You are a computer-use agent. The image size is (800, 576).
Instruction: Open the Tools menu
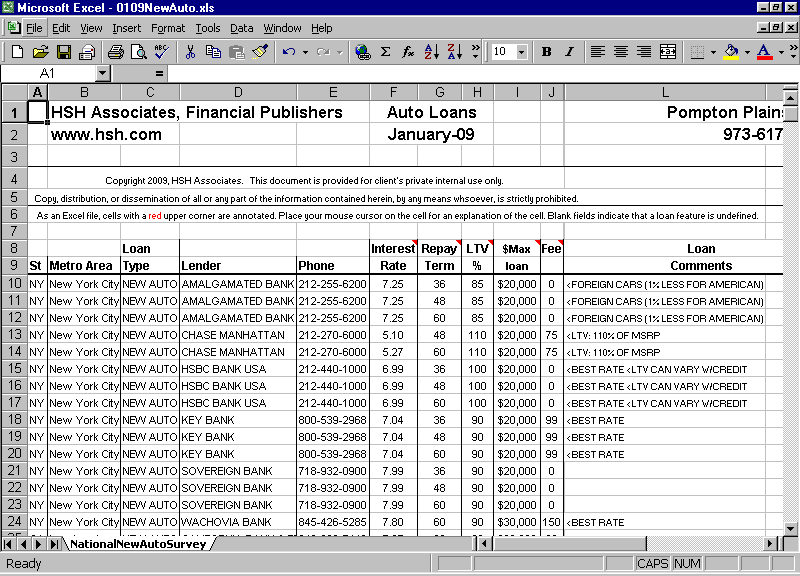pos(208,28)
